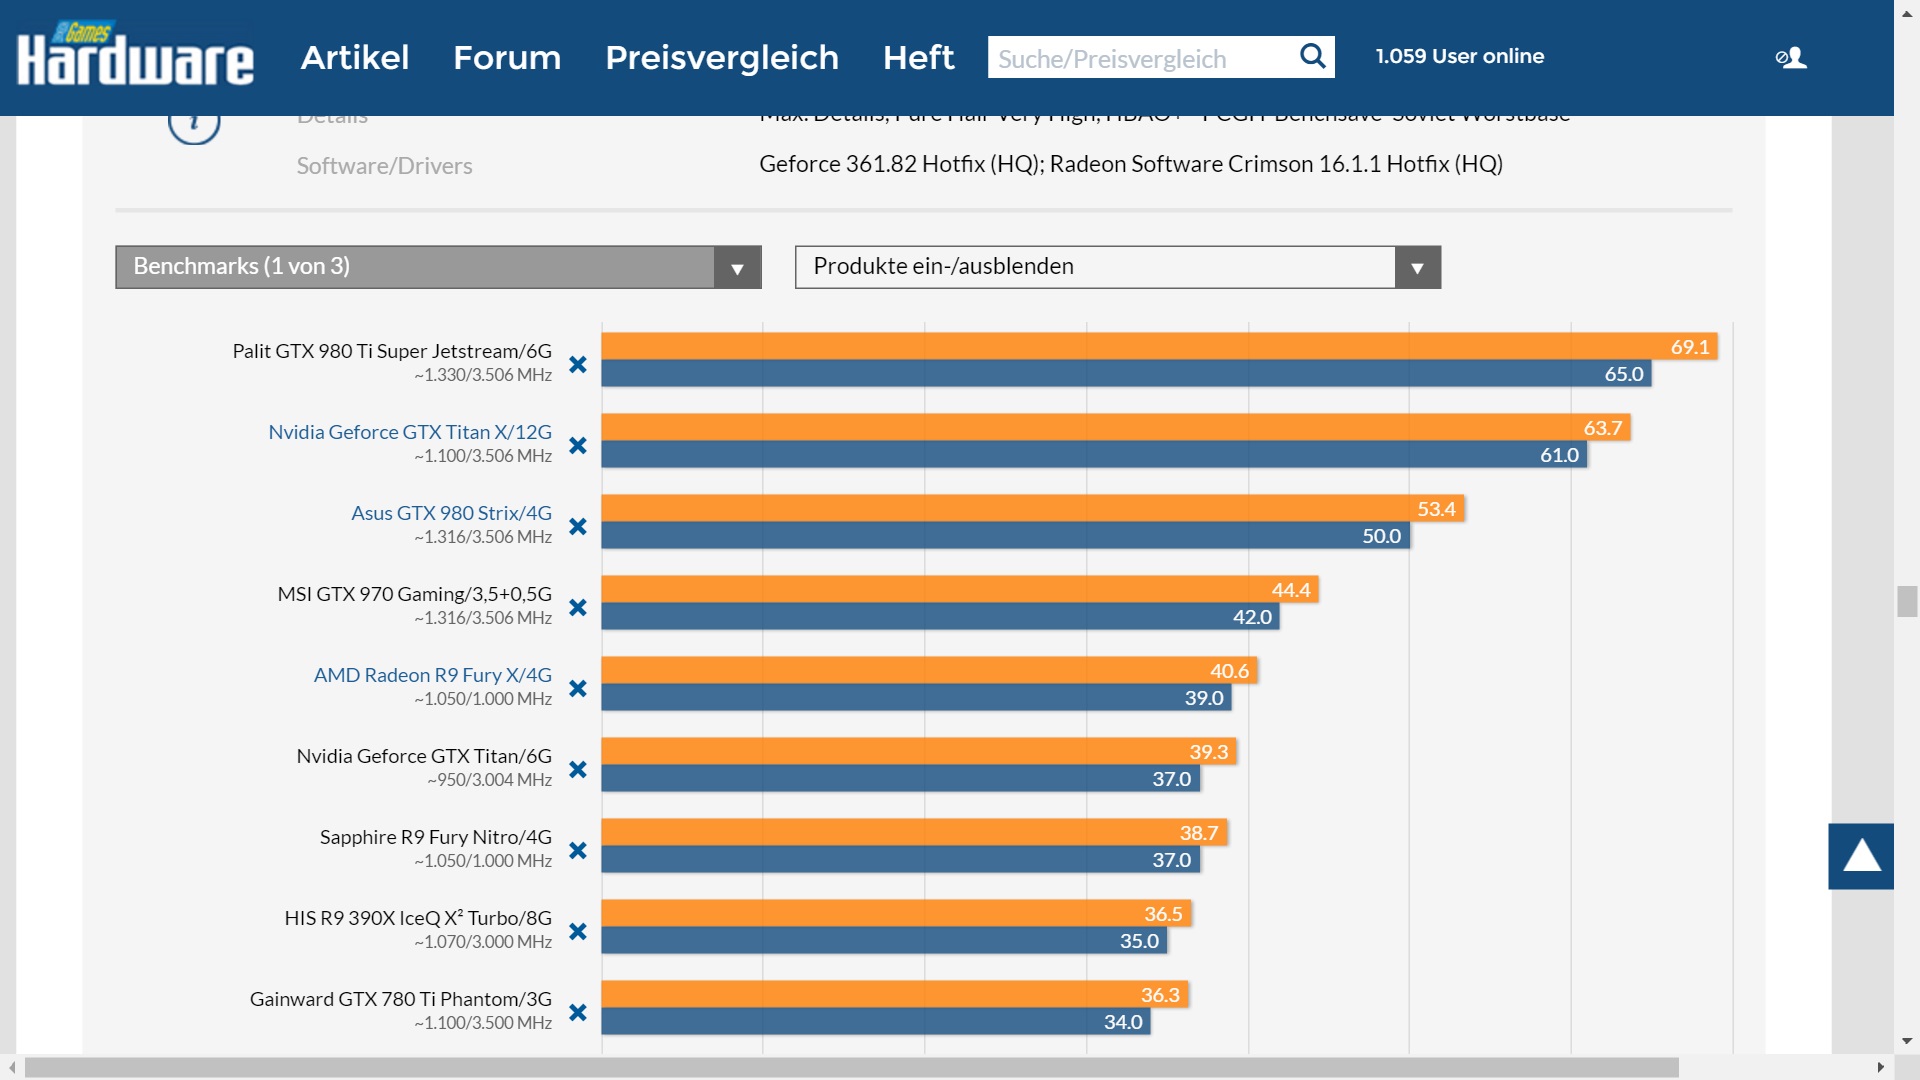This screenshot has height=1080, width=1920.
Task: Remove MSI GTX 970 Gaming row
Action: [577, 608]
